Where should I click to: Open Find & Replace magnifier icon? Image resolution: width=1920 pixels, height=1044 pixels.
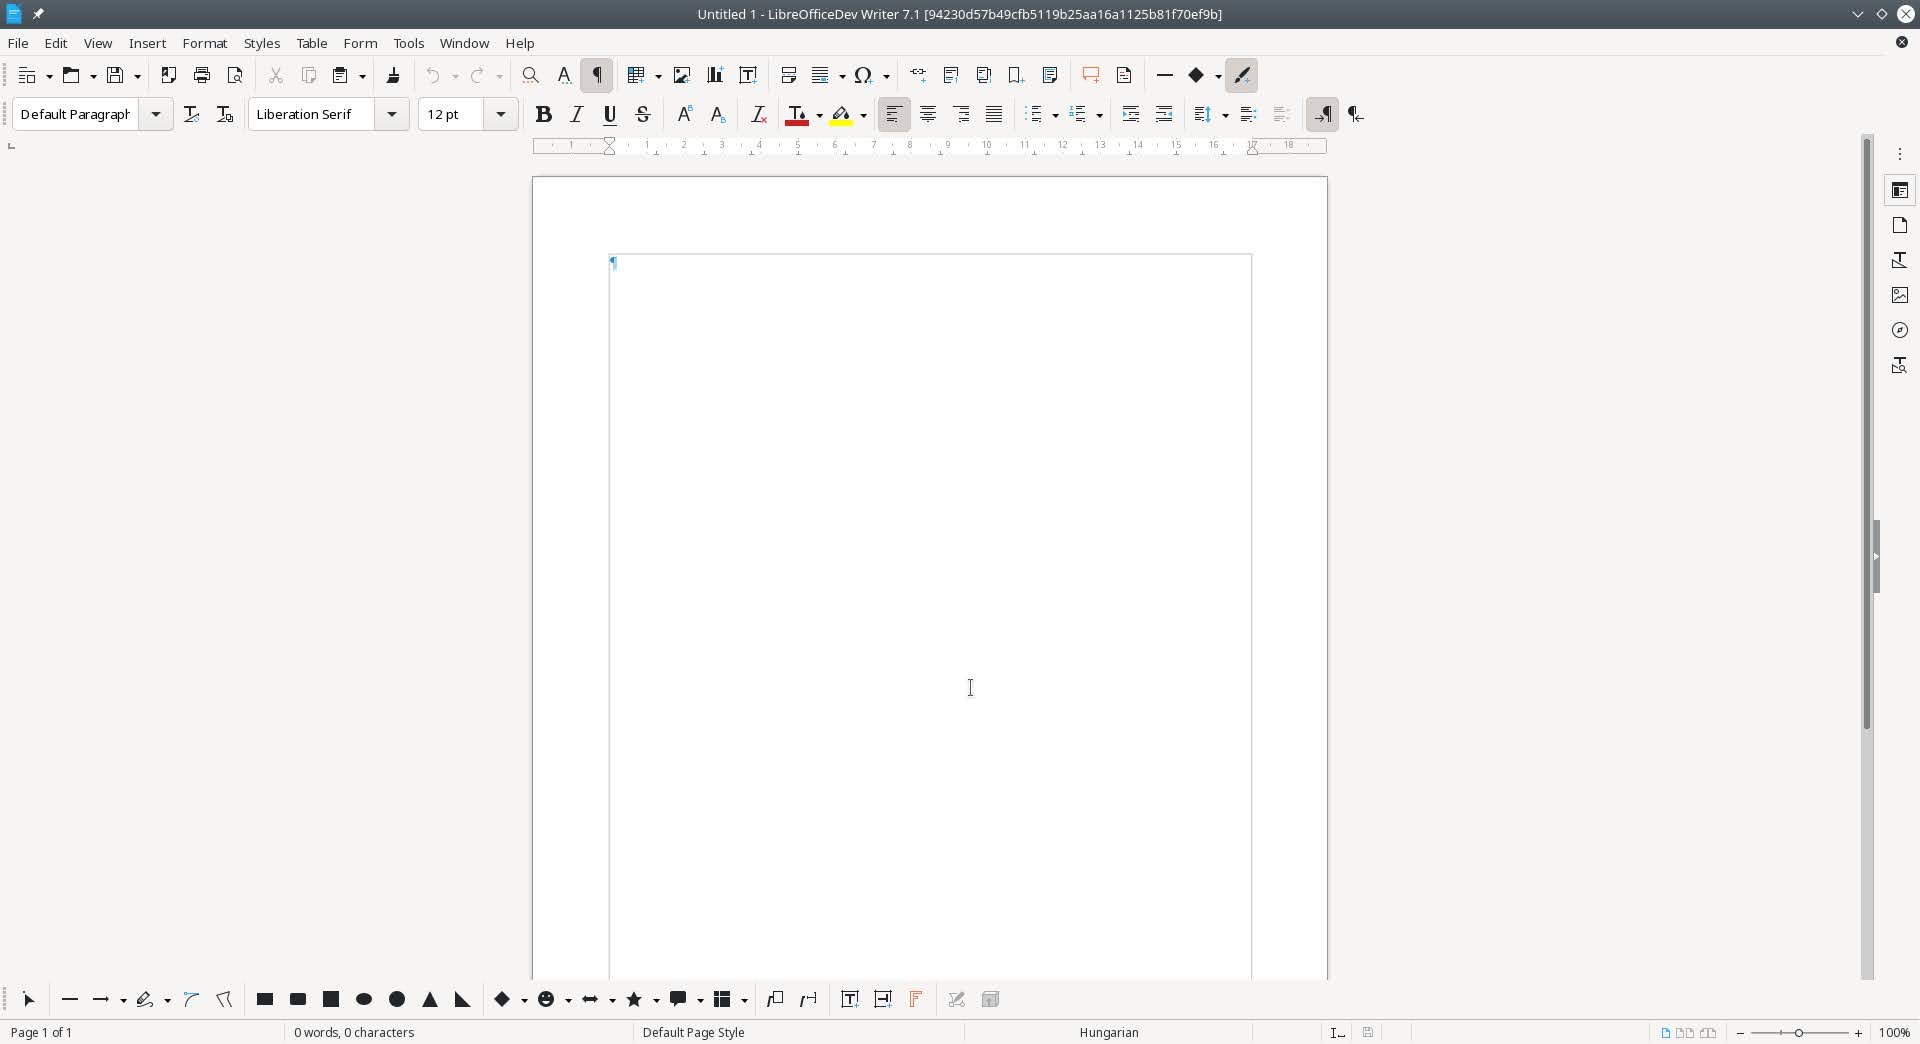point(531,75)
